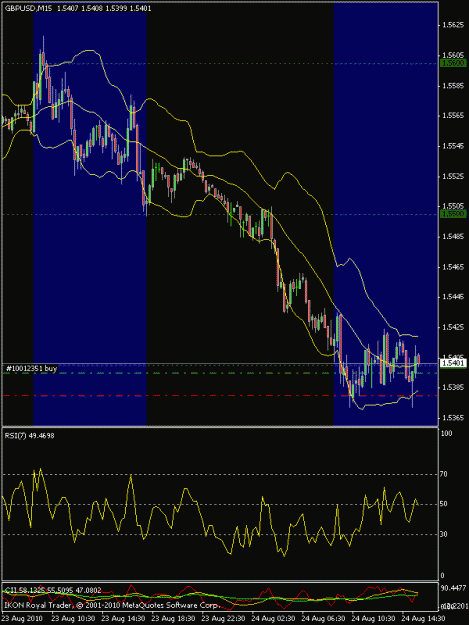
Task: Click the RSI scale value 30
Action: tap(444, 534)
